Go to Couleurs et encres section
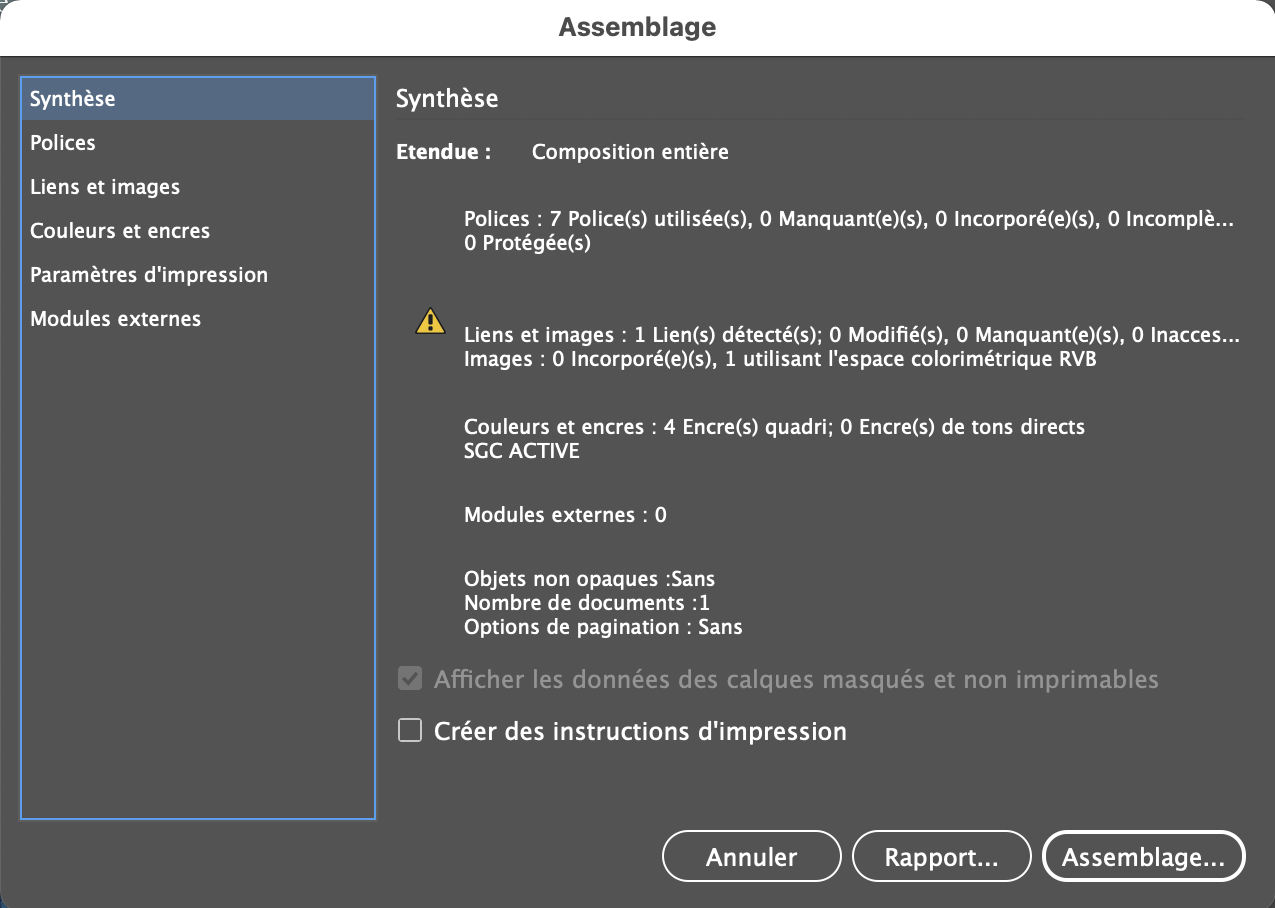 pos(120,231)
